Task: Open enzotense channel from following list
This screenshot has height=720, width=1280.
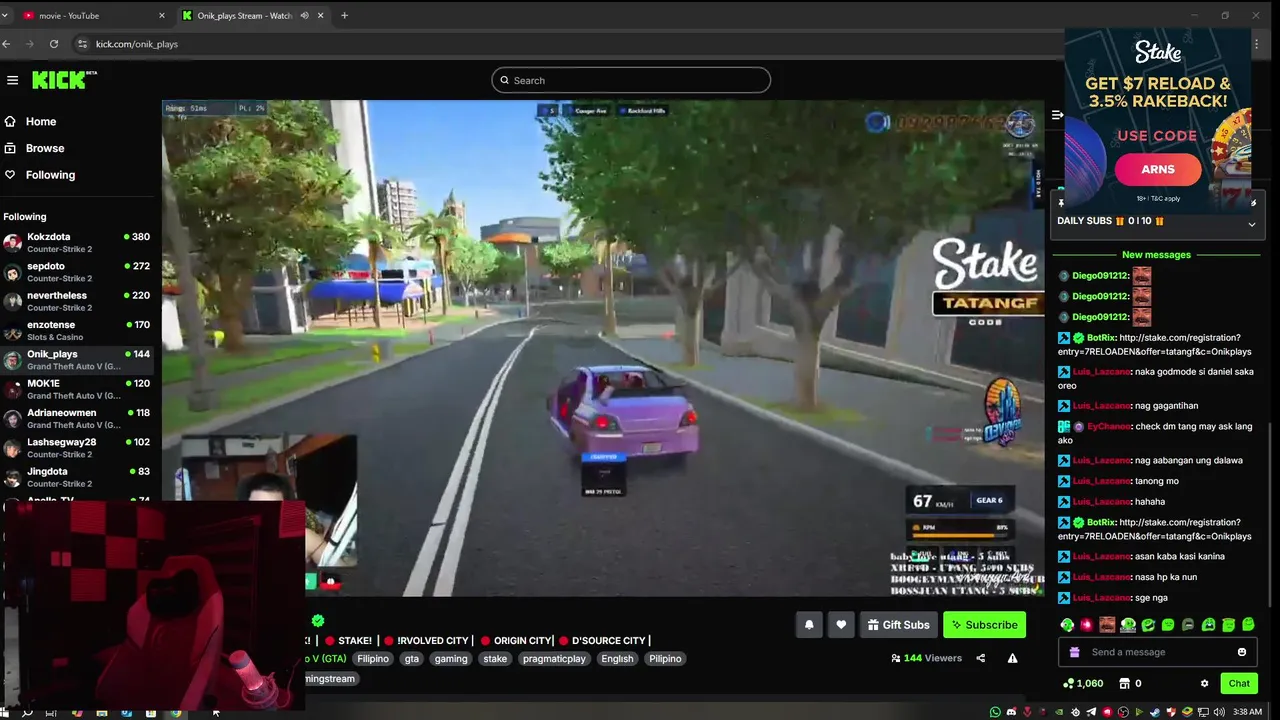Action: click(78, 331)
